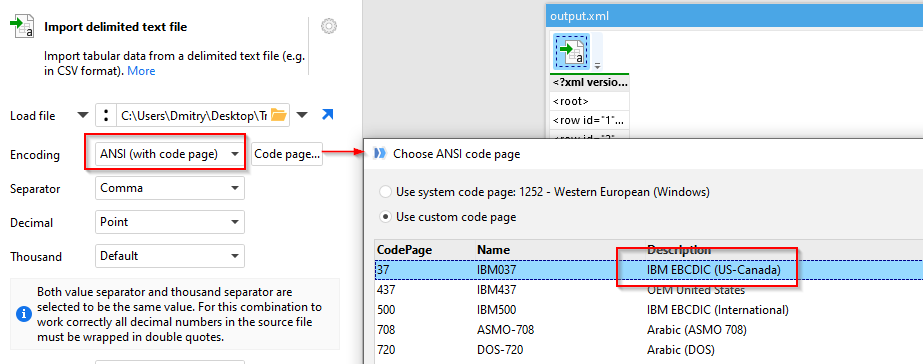Open the Separator dropdown set to Comma
Viewport: 923px width, 364px height.
pos(170,188)
